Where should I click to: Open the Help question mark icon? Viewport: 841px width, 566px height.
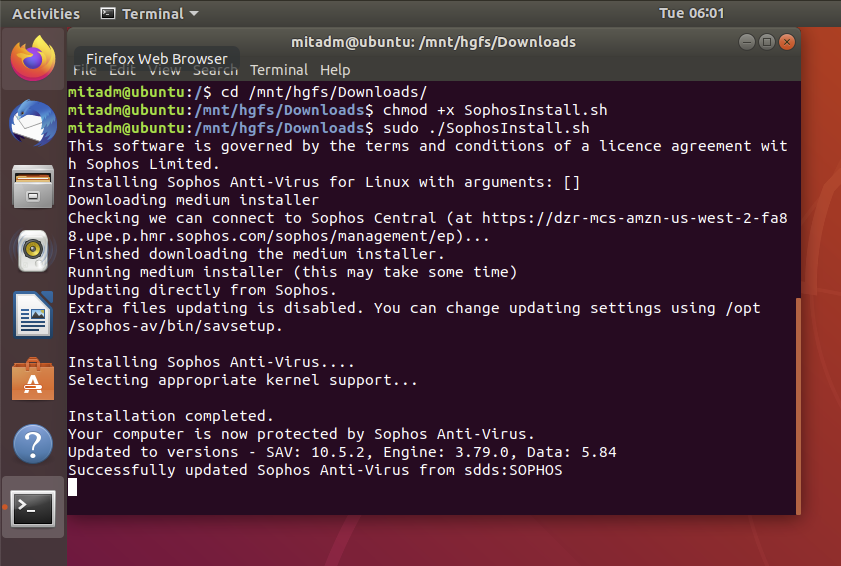(x=33, y=444)
